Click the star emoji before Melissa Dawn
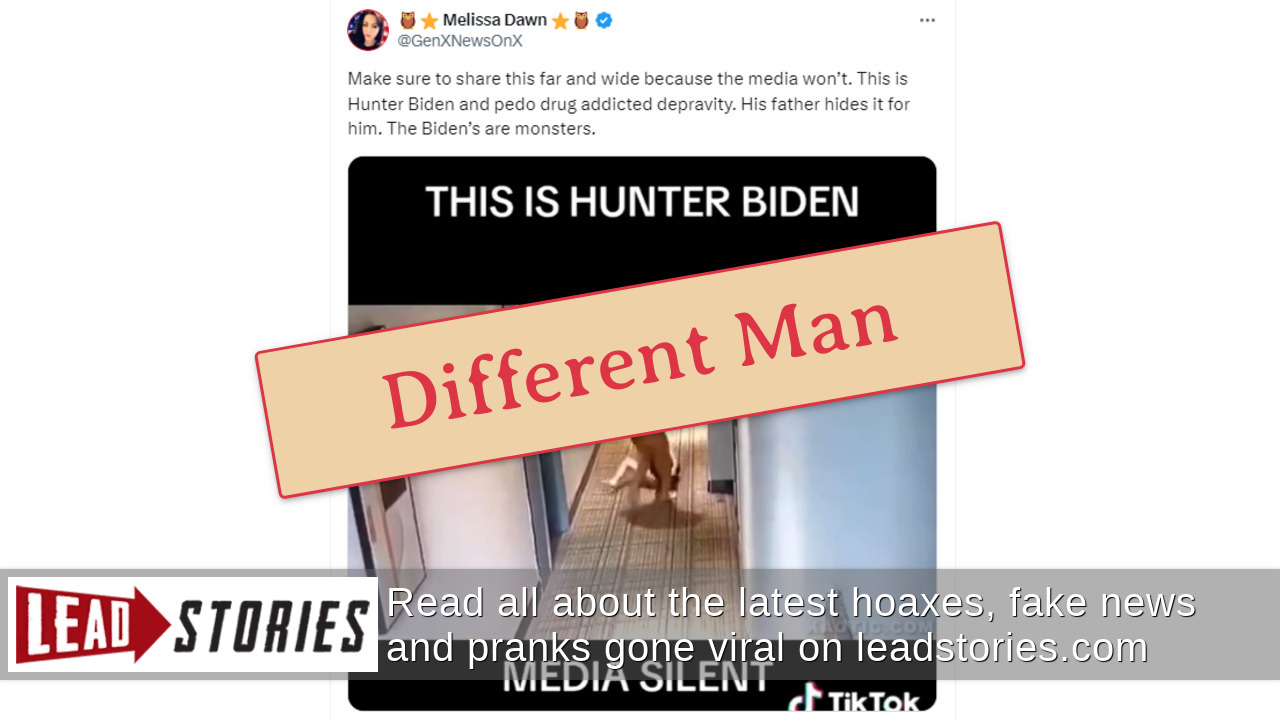Viewport: 1280px width, 720px height. [x=429, y=20]
